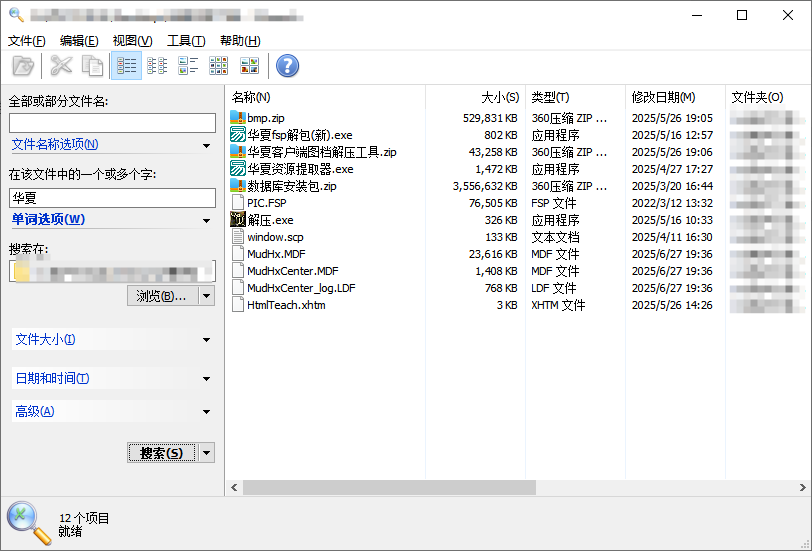Click the 浏览(B)... button
812x551 pixels.
163,296
